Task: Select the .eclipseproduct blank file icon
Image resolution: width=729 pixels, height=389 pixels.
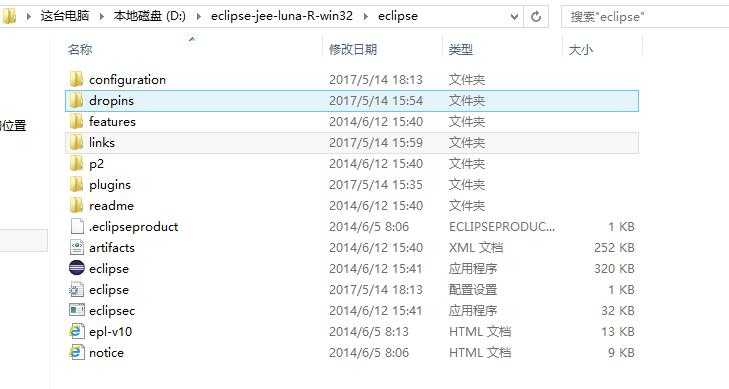Action: (x=77, y=226)
